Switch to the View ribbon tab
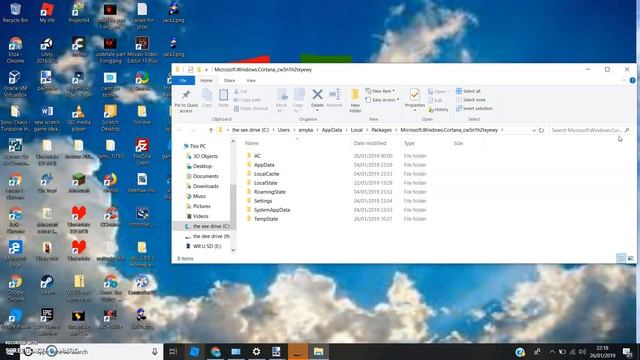The image size is (640, 360). (251, 80)
